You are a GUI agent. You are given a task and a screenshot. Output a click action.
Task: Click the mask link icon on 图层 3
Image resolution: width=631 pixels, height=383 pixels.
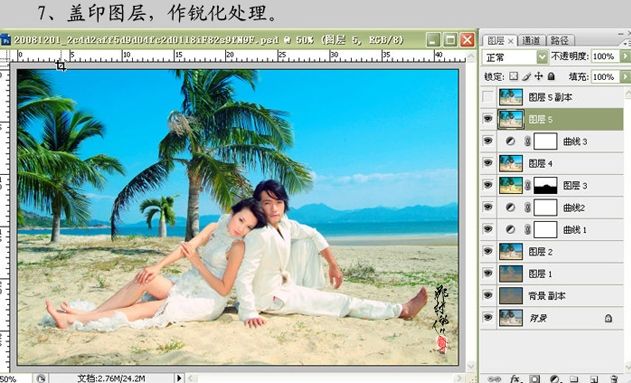point(528,185)
